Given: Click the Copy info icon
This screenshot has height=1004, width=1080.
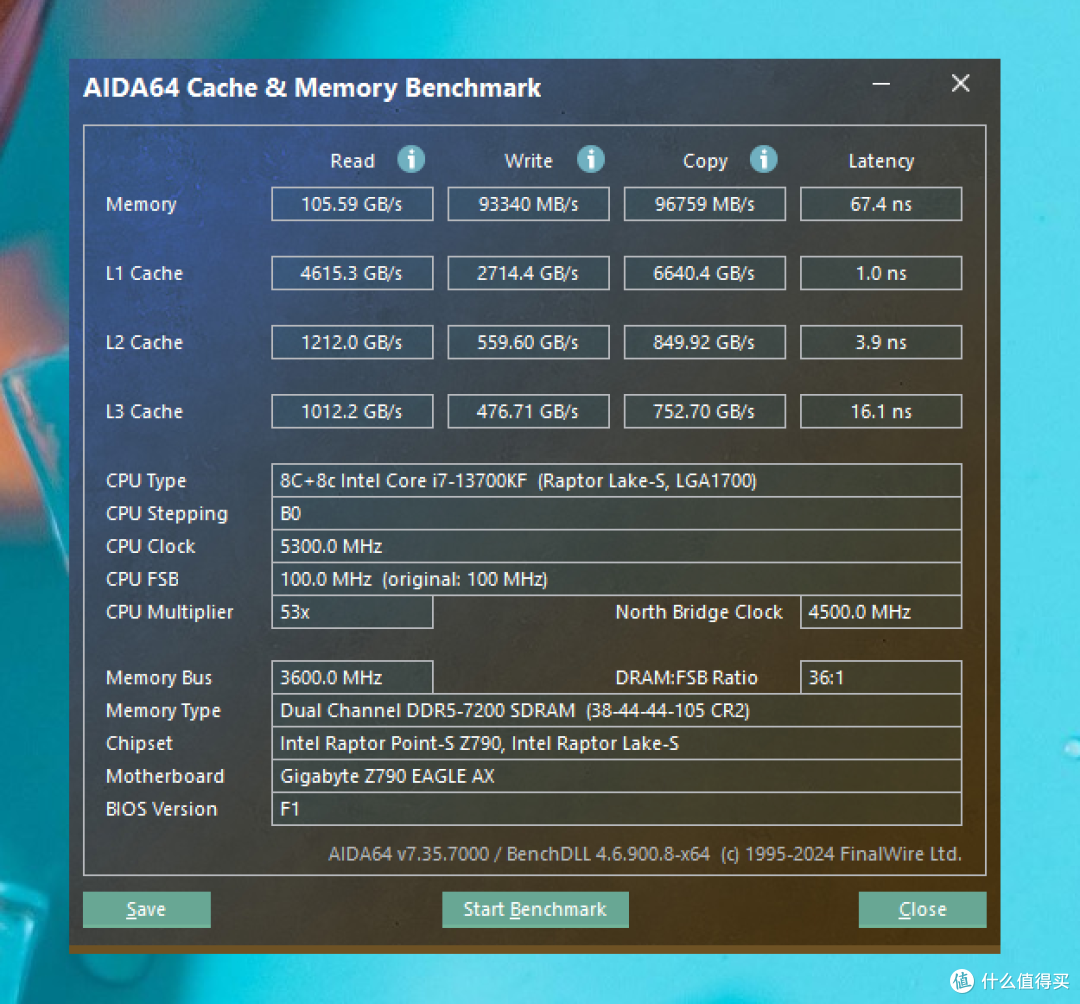Looking at the screenshot, I should [x=763, y=160].
